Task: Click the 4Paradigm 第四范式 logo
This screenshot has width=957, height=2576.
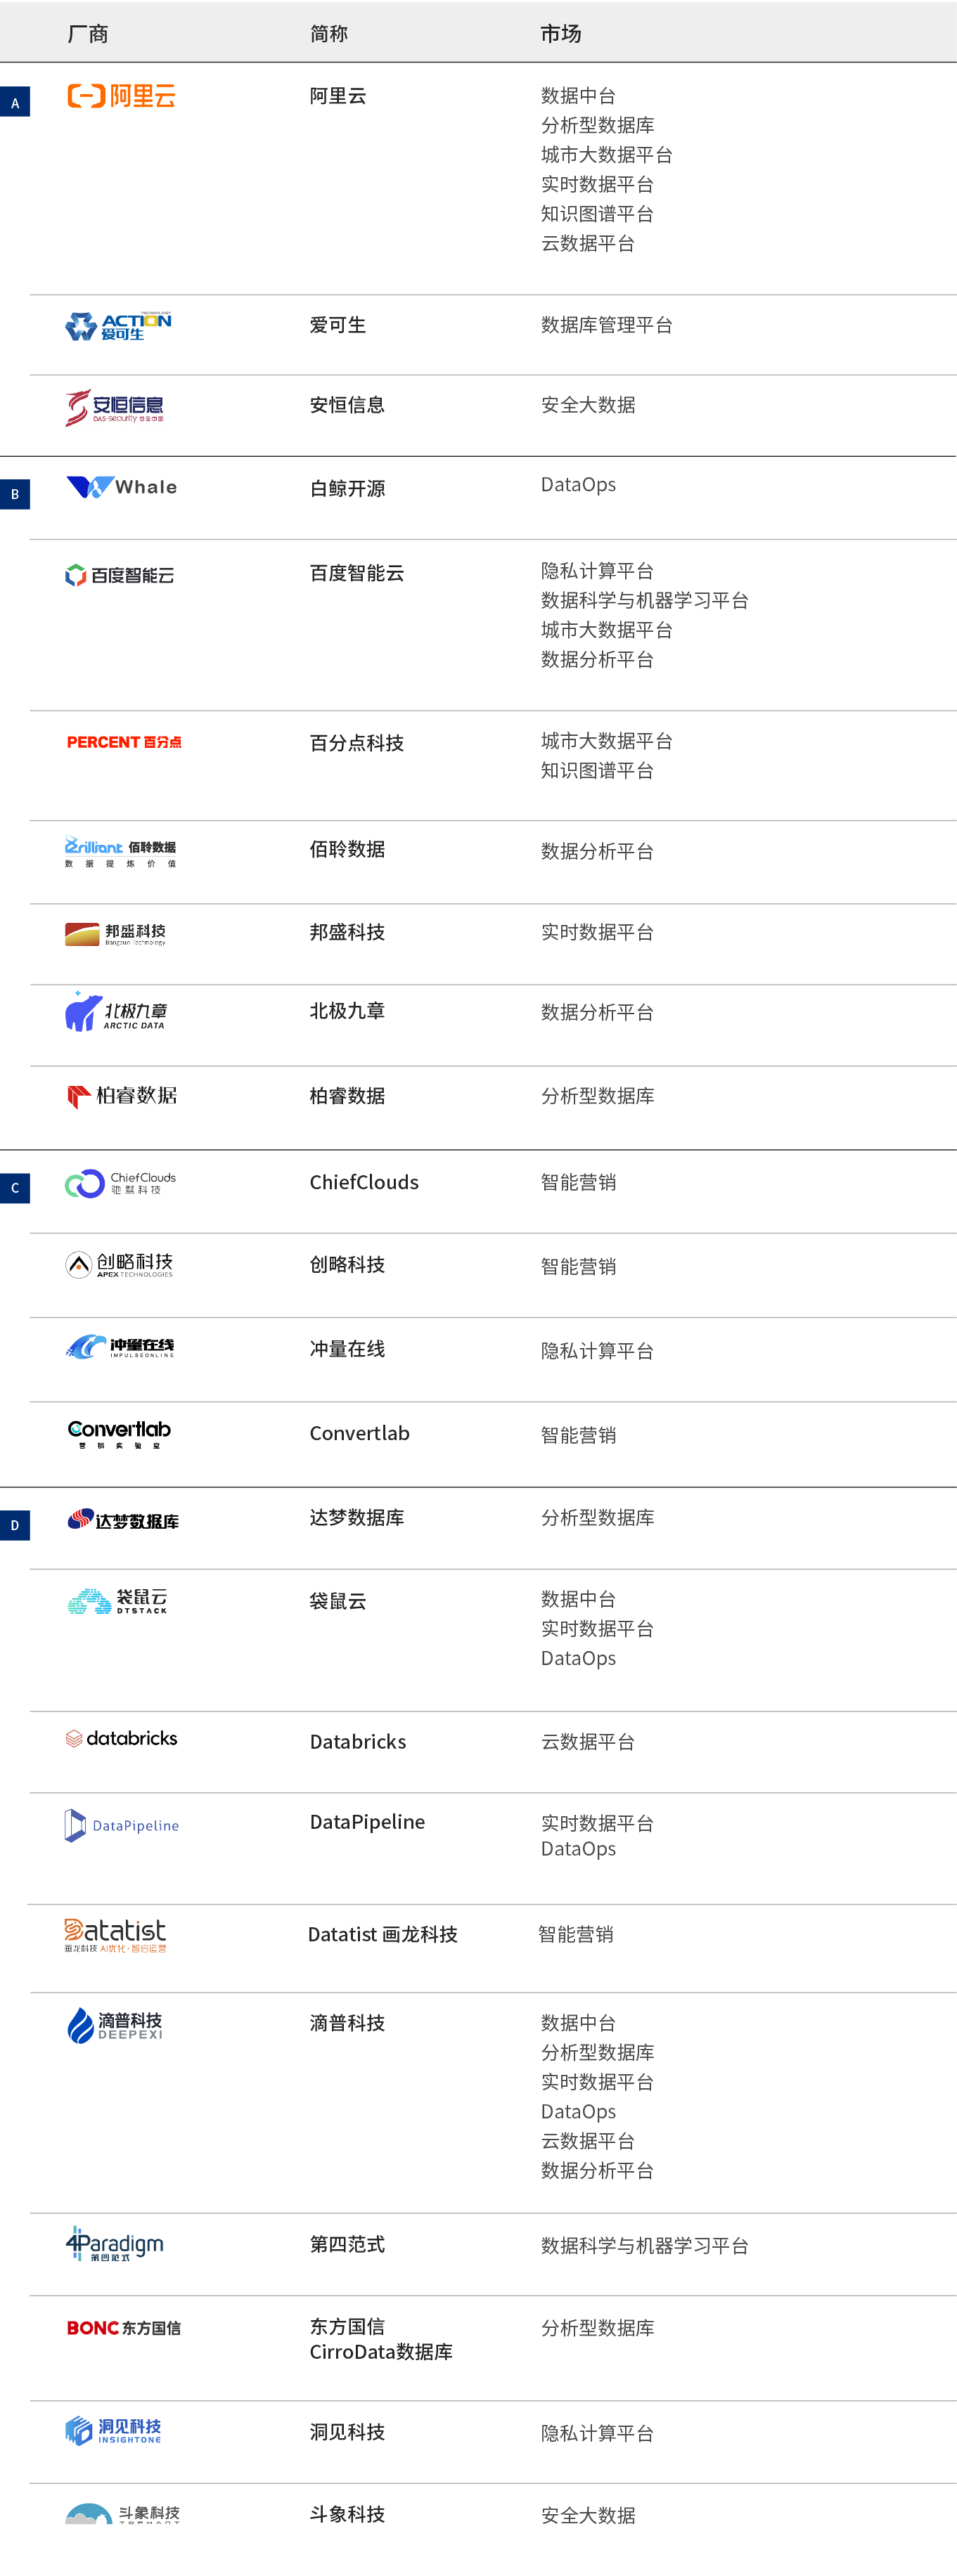Action: pyautogui.click(x=114, y=2244)
